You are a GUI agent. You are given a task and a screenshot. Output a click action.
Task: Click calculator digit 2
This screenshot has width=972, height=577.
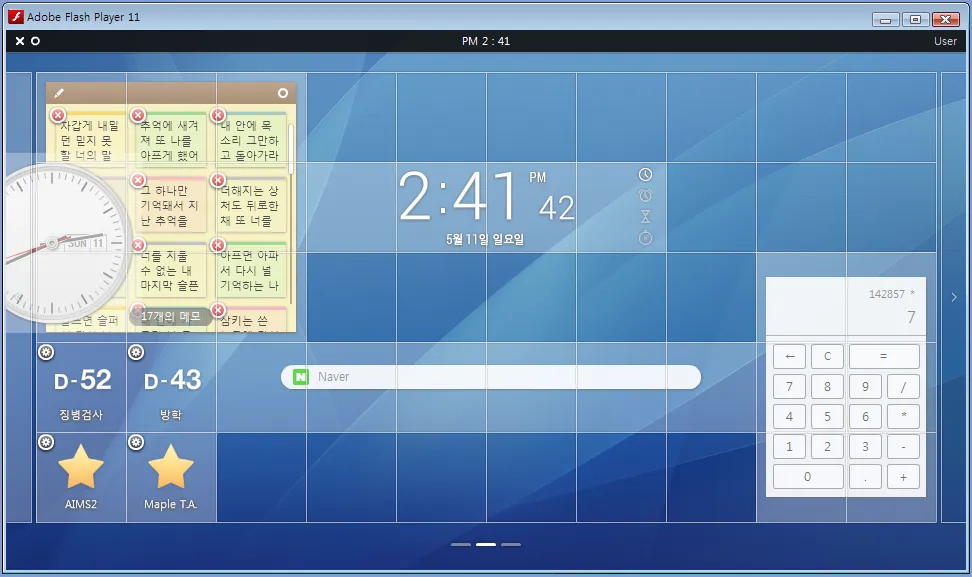click(827, 447)
